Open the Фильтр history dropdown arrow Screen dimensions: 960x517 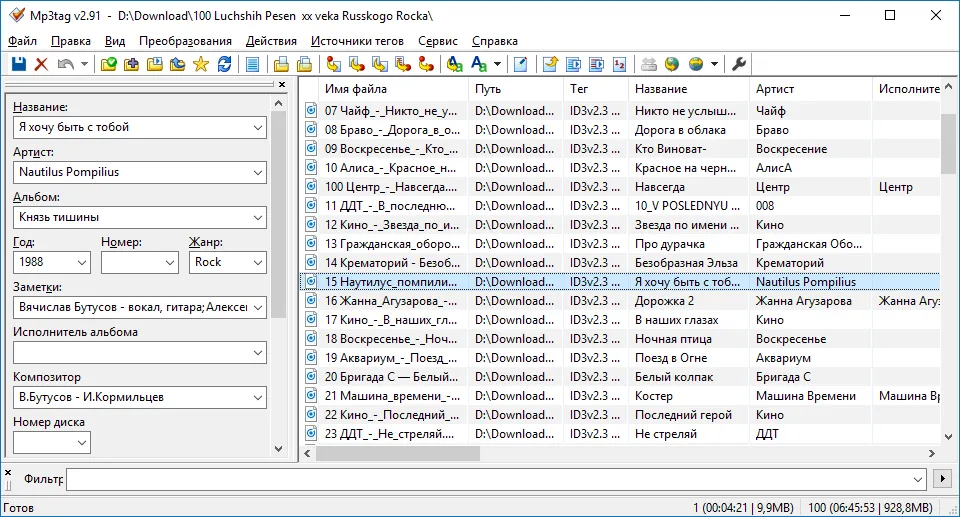[918, 479]
